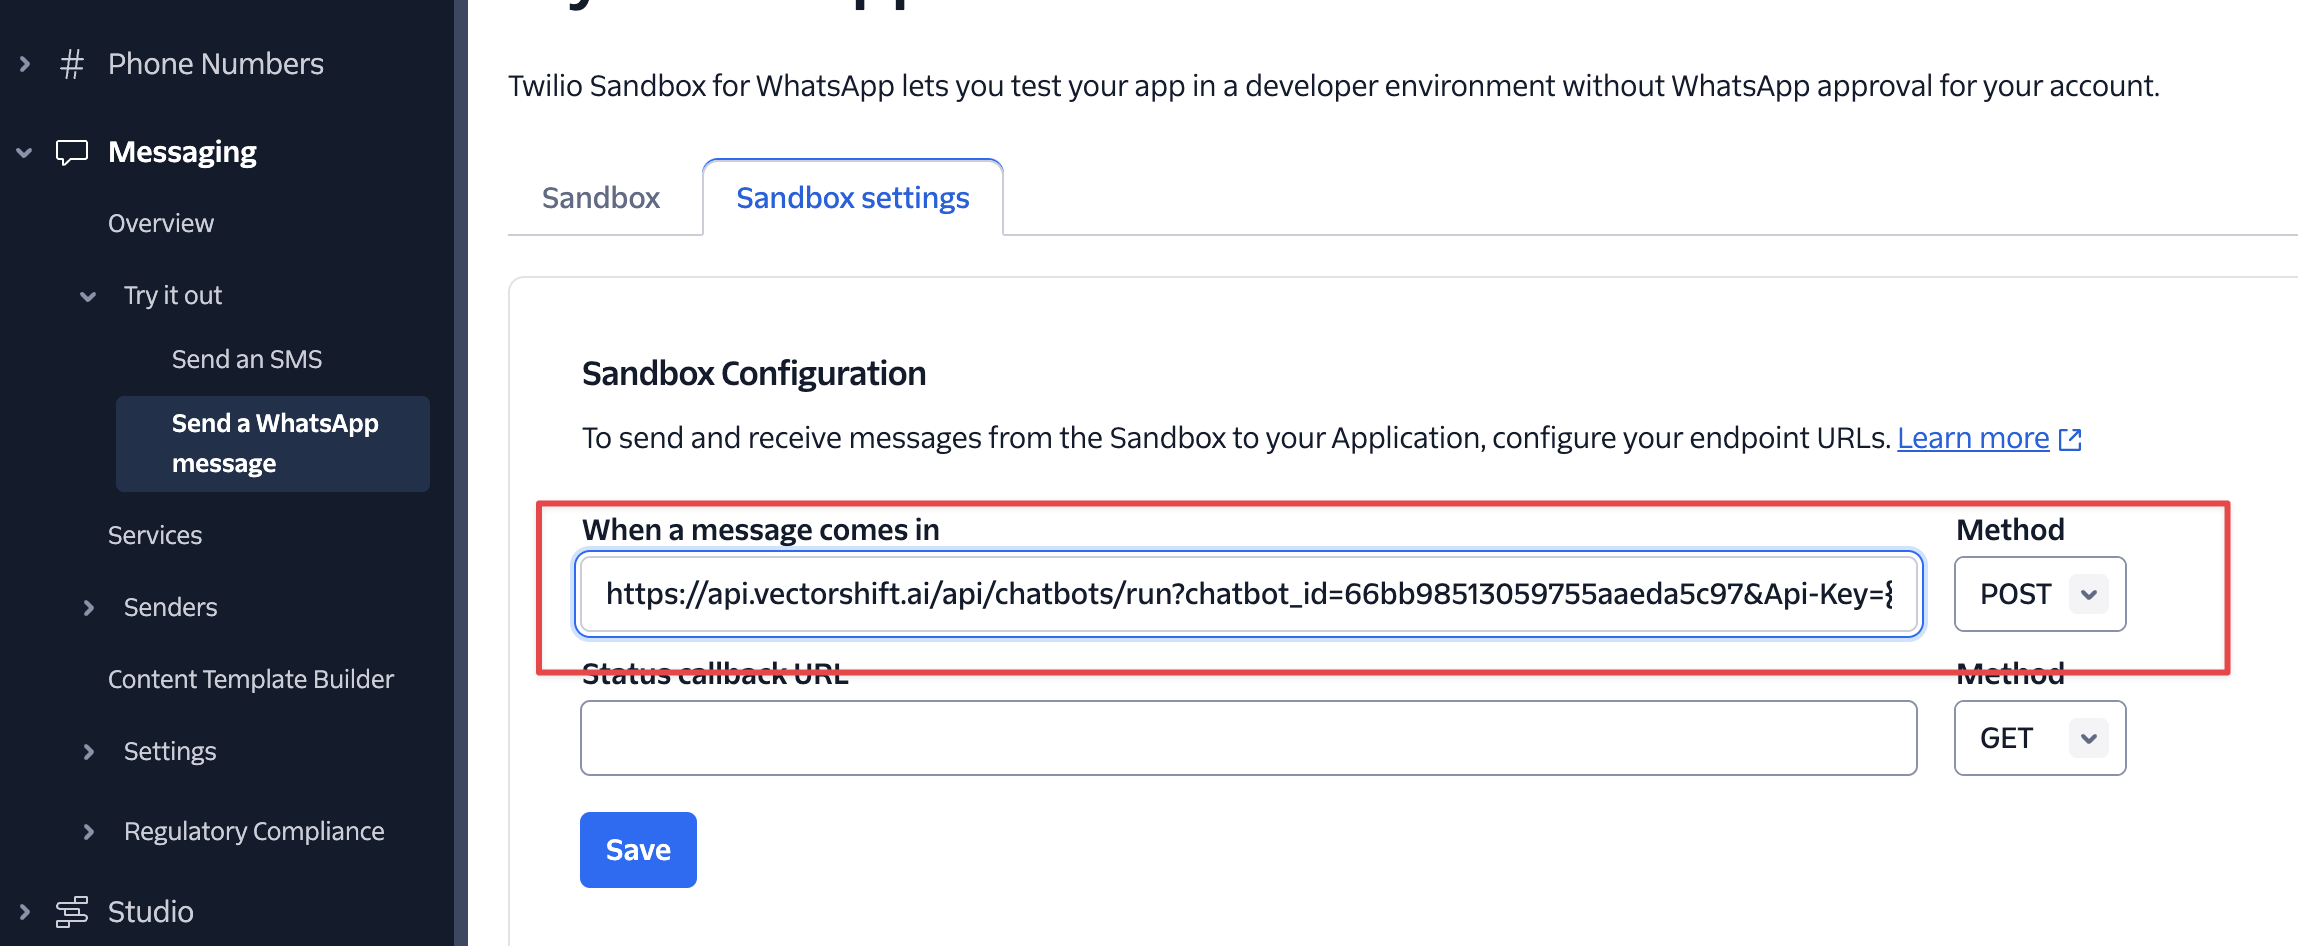Switch to the Sandbox tab
2298x946 pixels.
600,197
